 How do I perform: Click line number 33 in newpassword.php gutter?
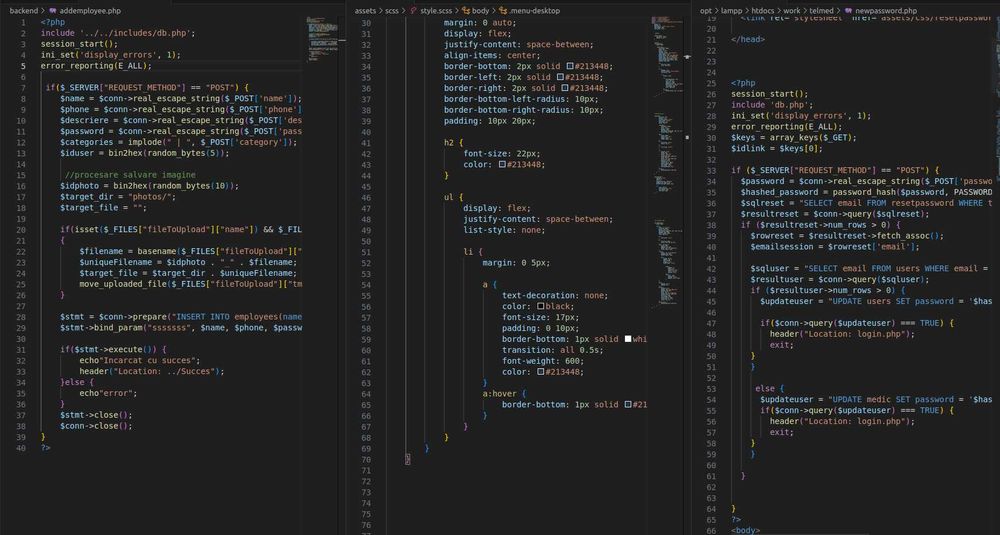pyautogui.click(x=711, y=170)
